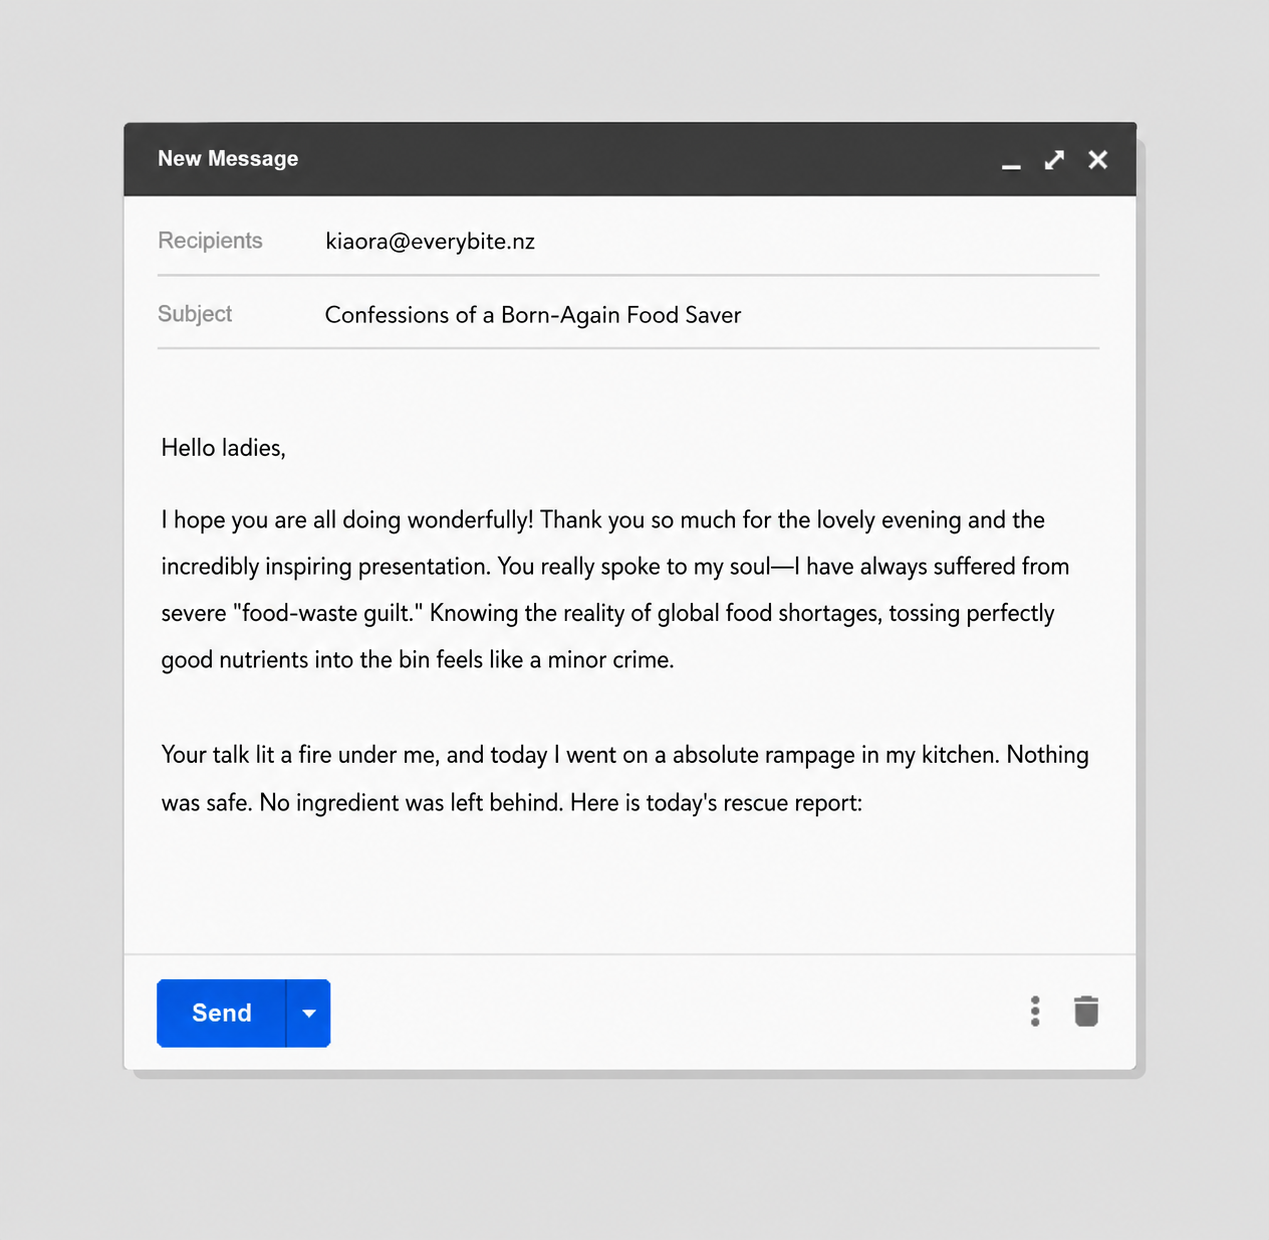Screen dimensions: 1269x1240
Task: Click the Subject label
Action: click(195, 314)
